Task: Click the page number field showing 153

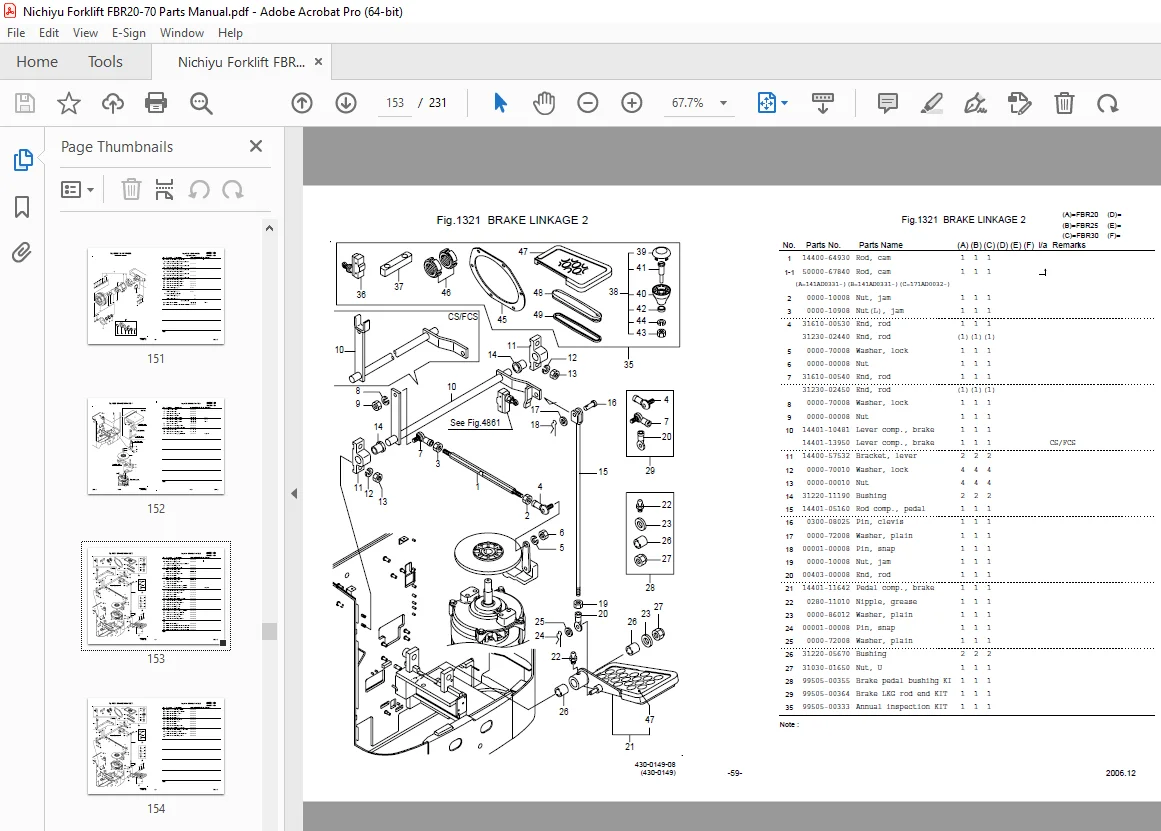Action: (x=395, y=103)
